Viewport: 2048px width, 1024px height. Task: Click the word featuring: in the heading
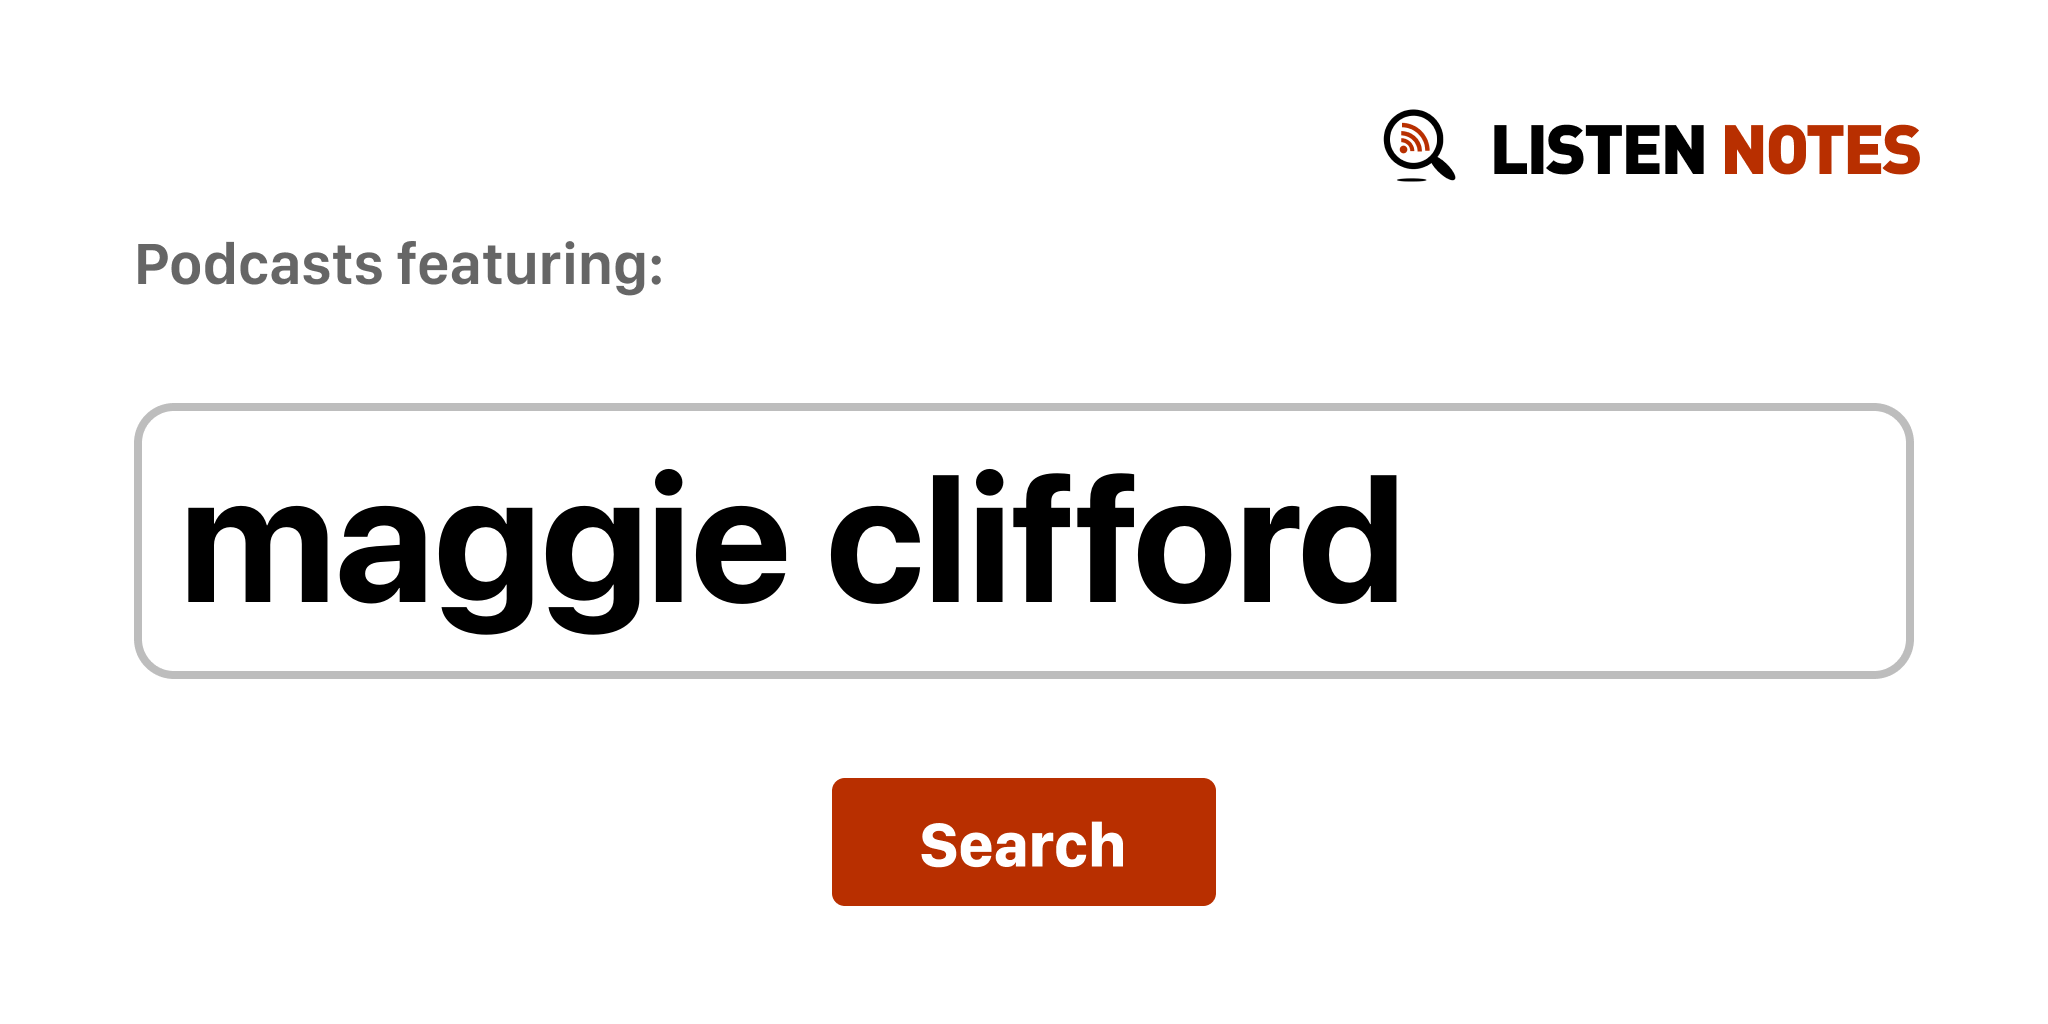coord(530,267)
